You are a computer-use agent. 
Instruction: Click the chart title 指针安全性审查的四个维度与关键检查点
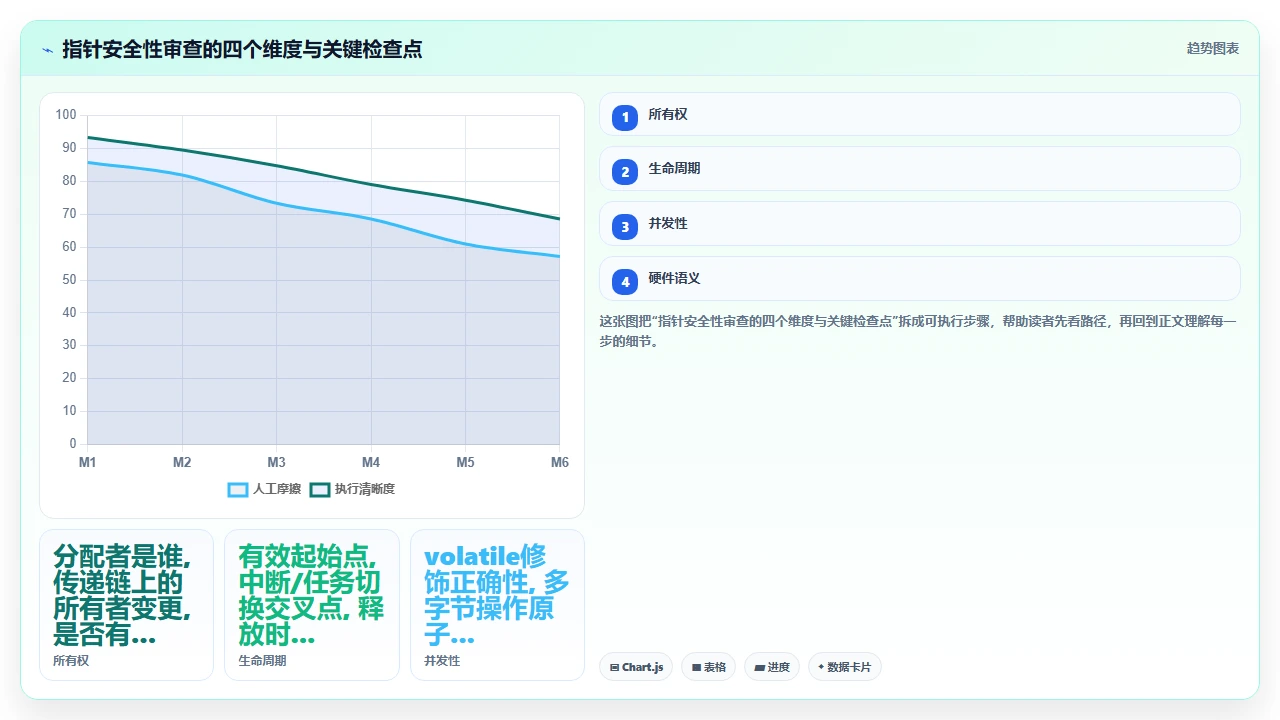click(242, 49)
